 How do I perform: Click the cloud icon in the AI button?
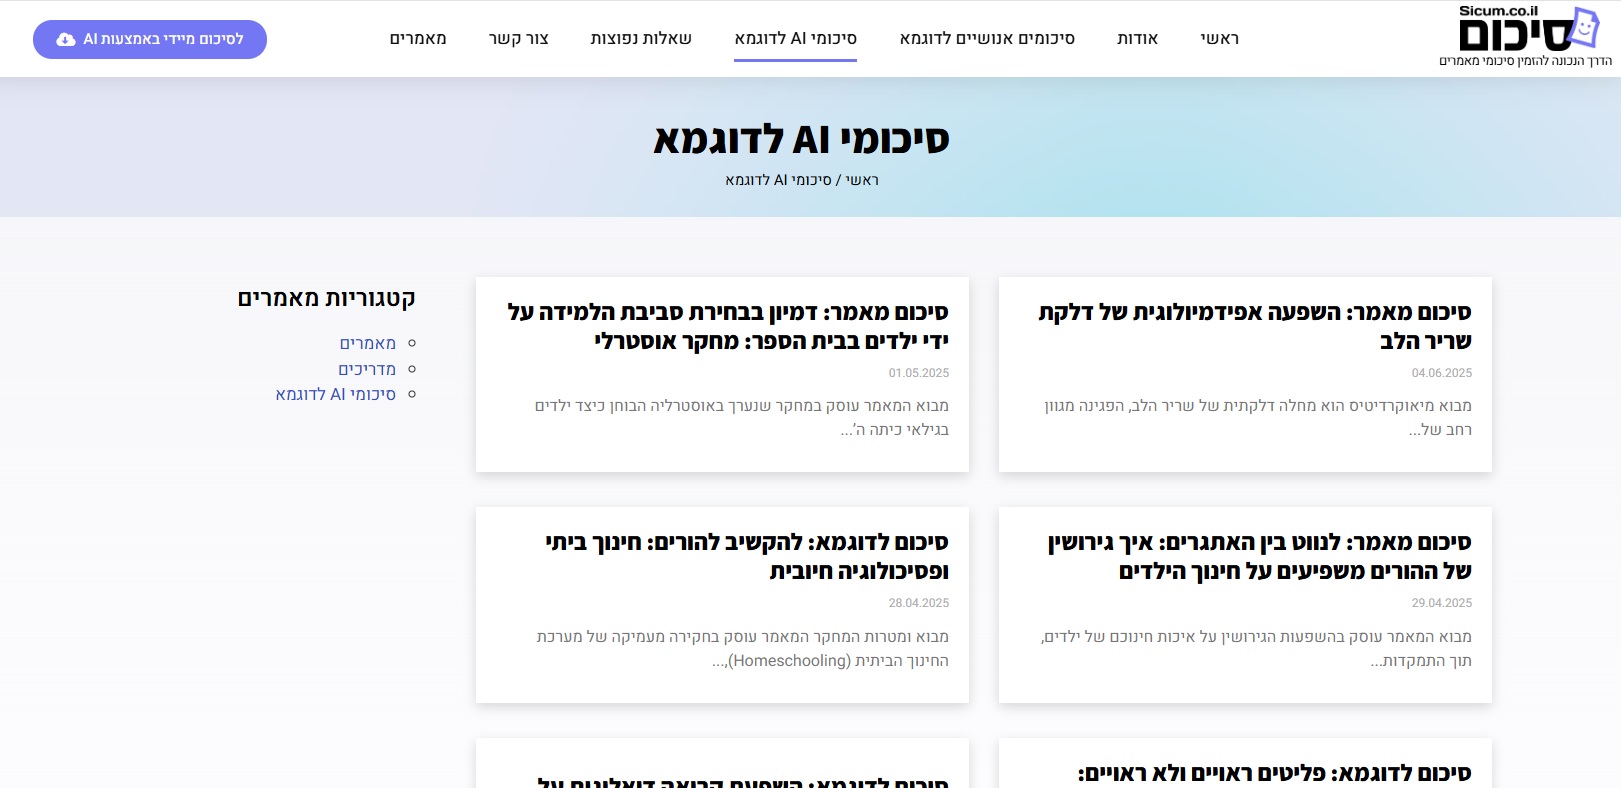point(66,40)
